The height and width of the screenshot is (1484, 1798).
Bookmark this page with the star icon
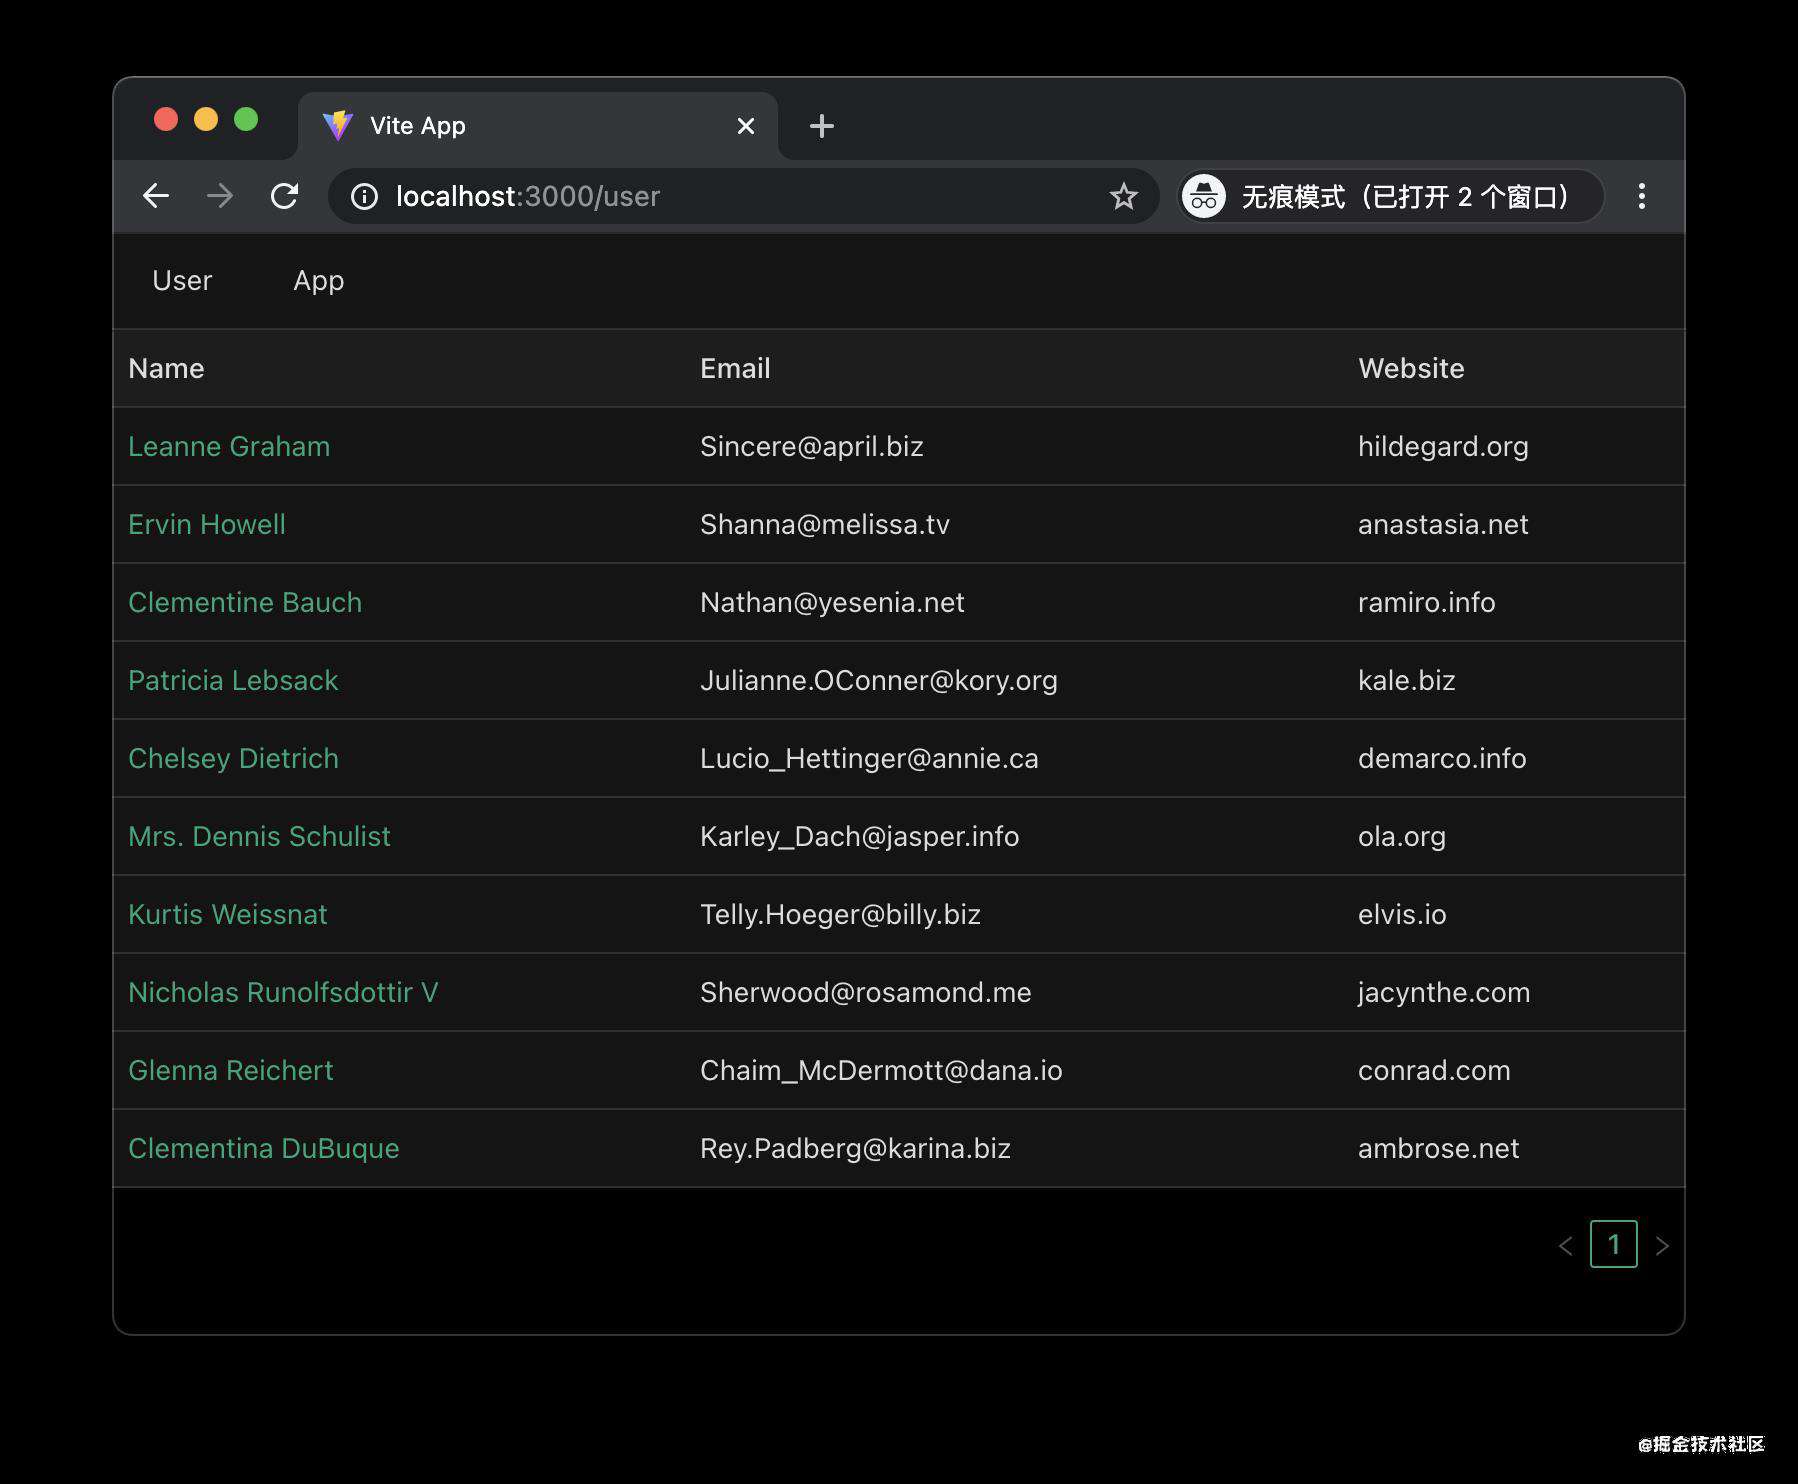coord(1123,196)
